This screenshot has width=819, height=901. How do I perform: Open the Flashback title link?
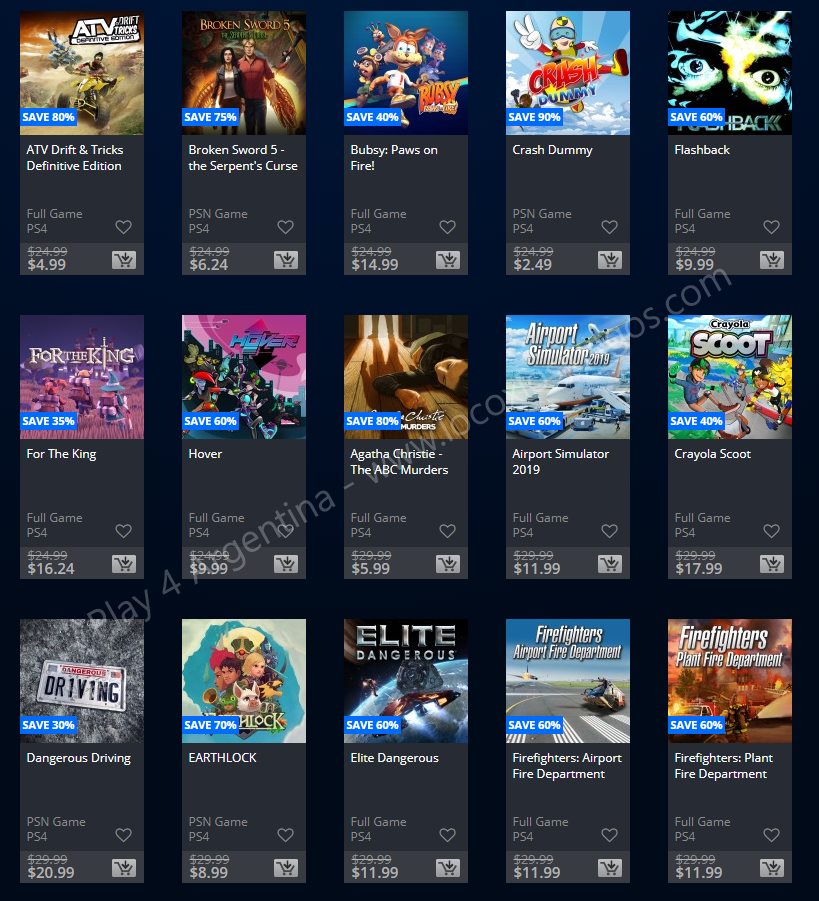(x=702, y=150)
